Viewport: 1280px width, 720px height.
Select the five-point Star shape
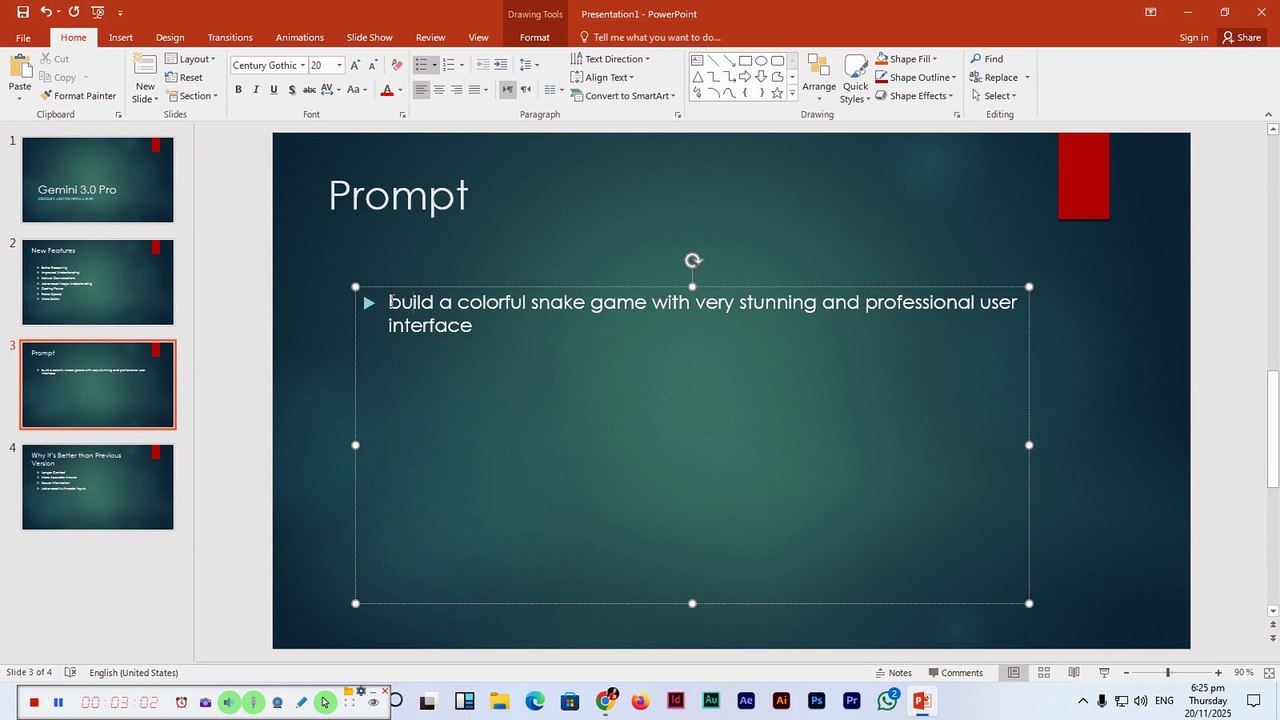point(777,93)
